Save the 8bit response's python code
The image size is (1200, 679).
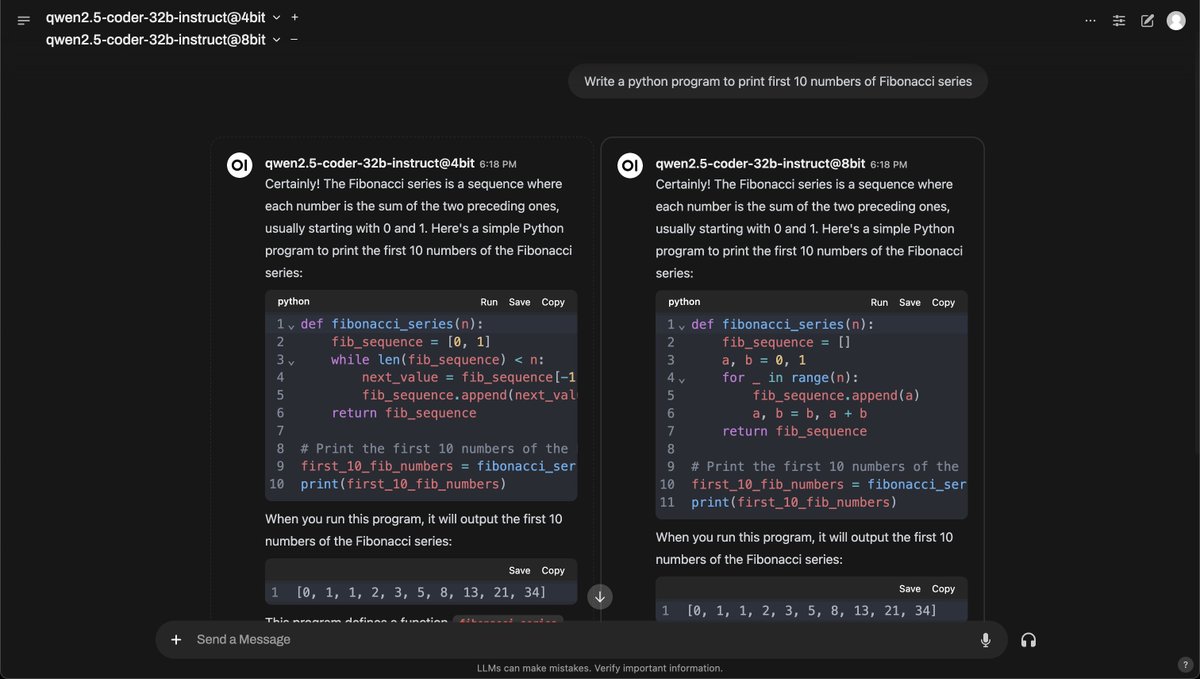(910, 302)
